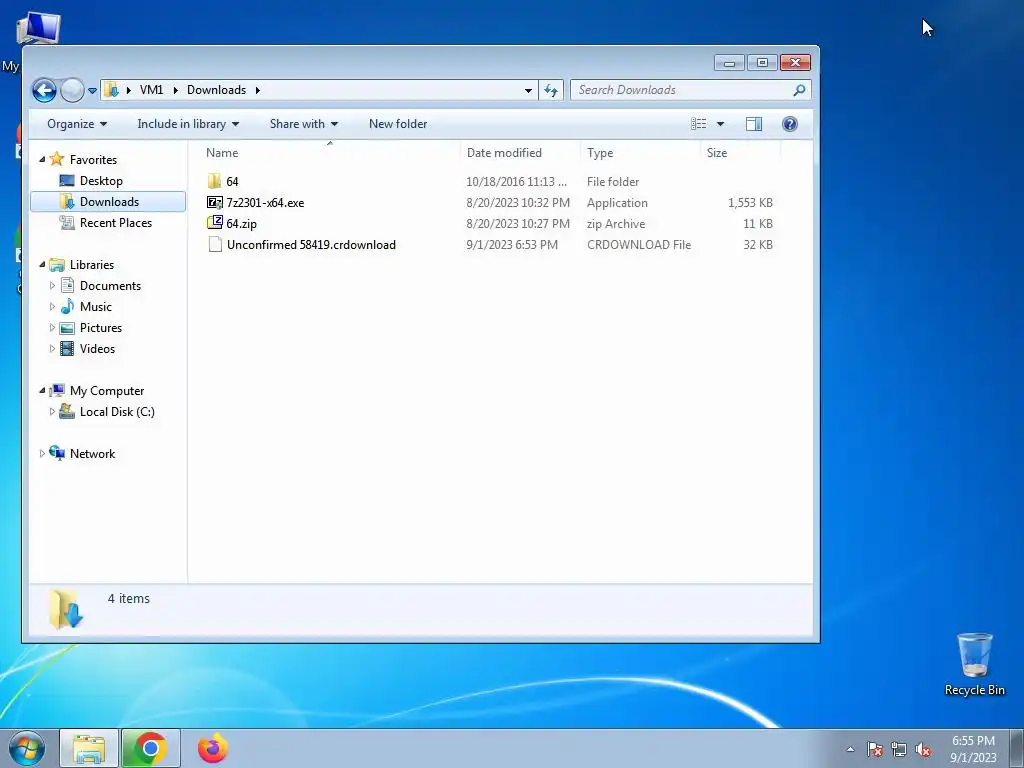Show the preview pane
Viewport: 1024px width, 768px height.
pyautogui.click(x=754, y=124)
